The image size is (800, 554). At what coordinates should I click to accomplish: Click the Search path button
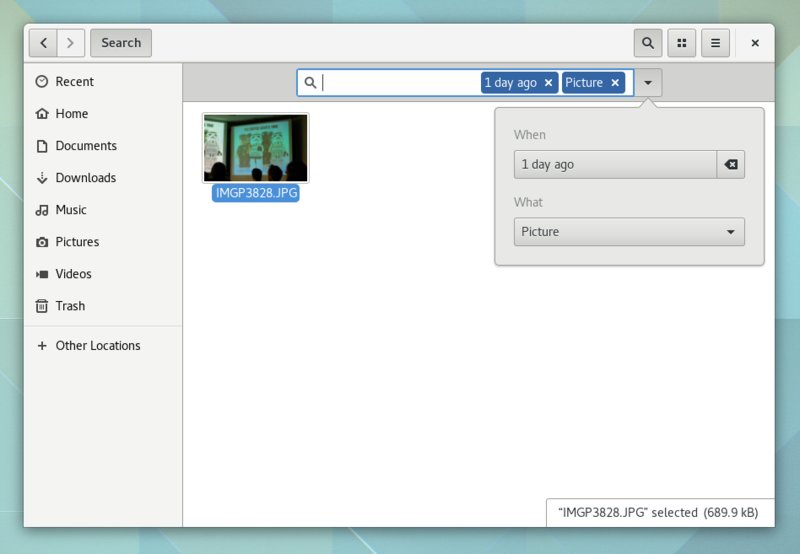[121, 43]
